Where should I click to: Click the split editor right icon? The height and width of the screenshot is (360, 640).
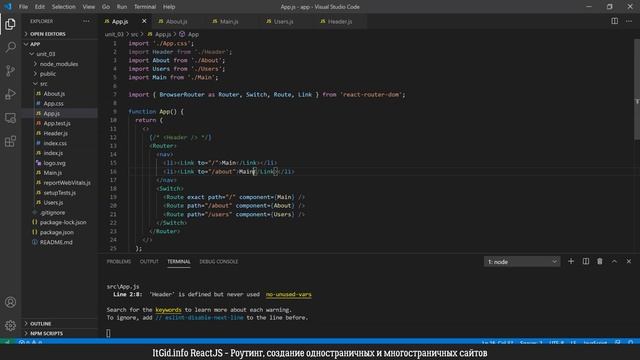pos(614,21)
